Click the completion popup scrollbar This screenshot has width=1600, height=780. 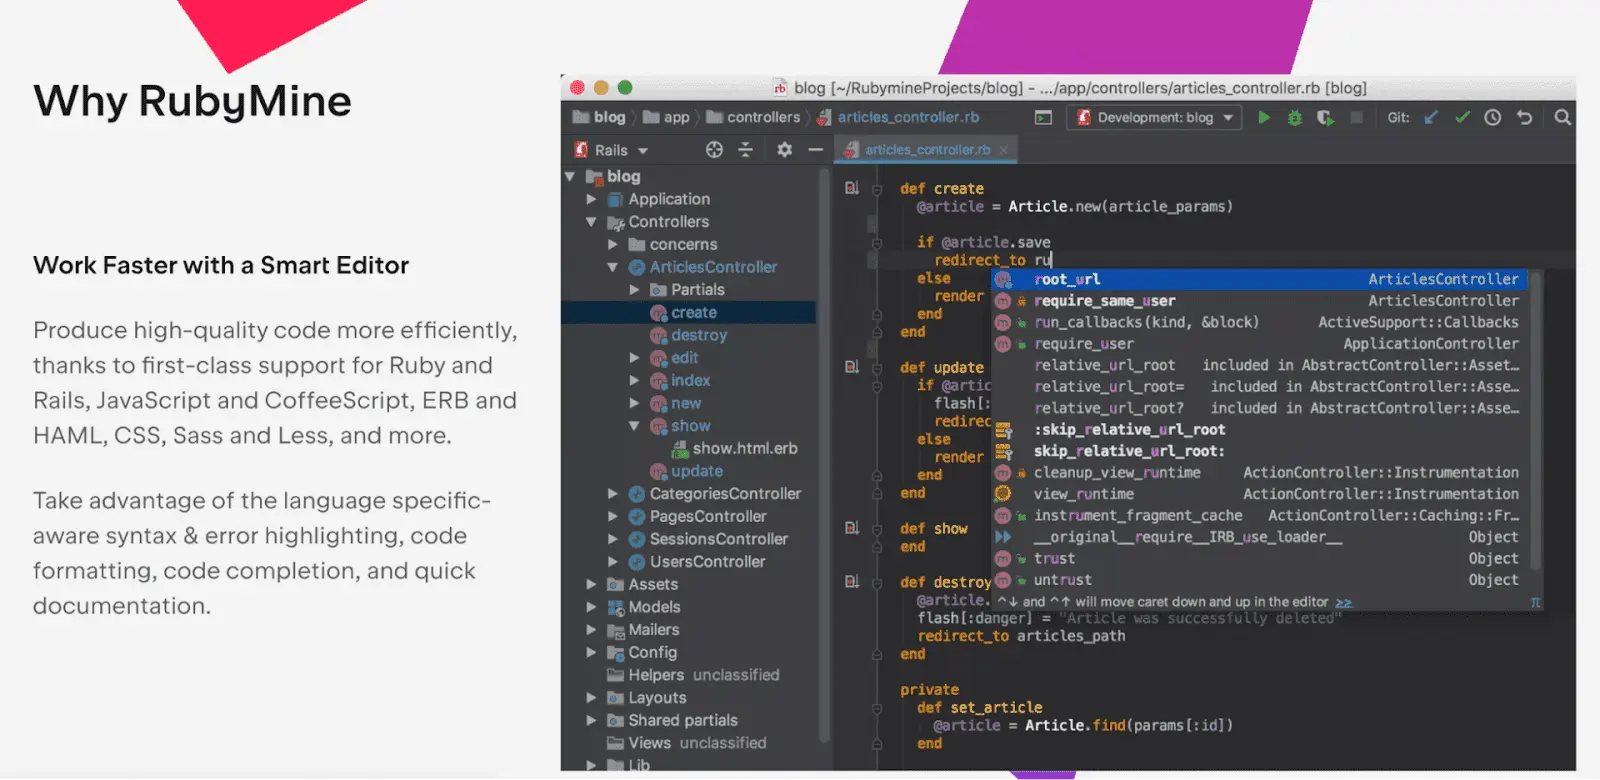click(x=1536, y=420)
